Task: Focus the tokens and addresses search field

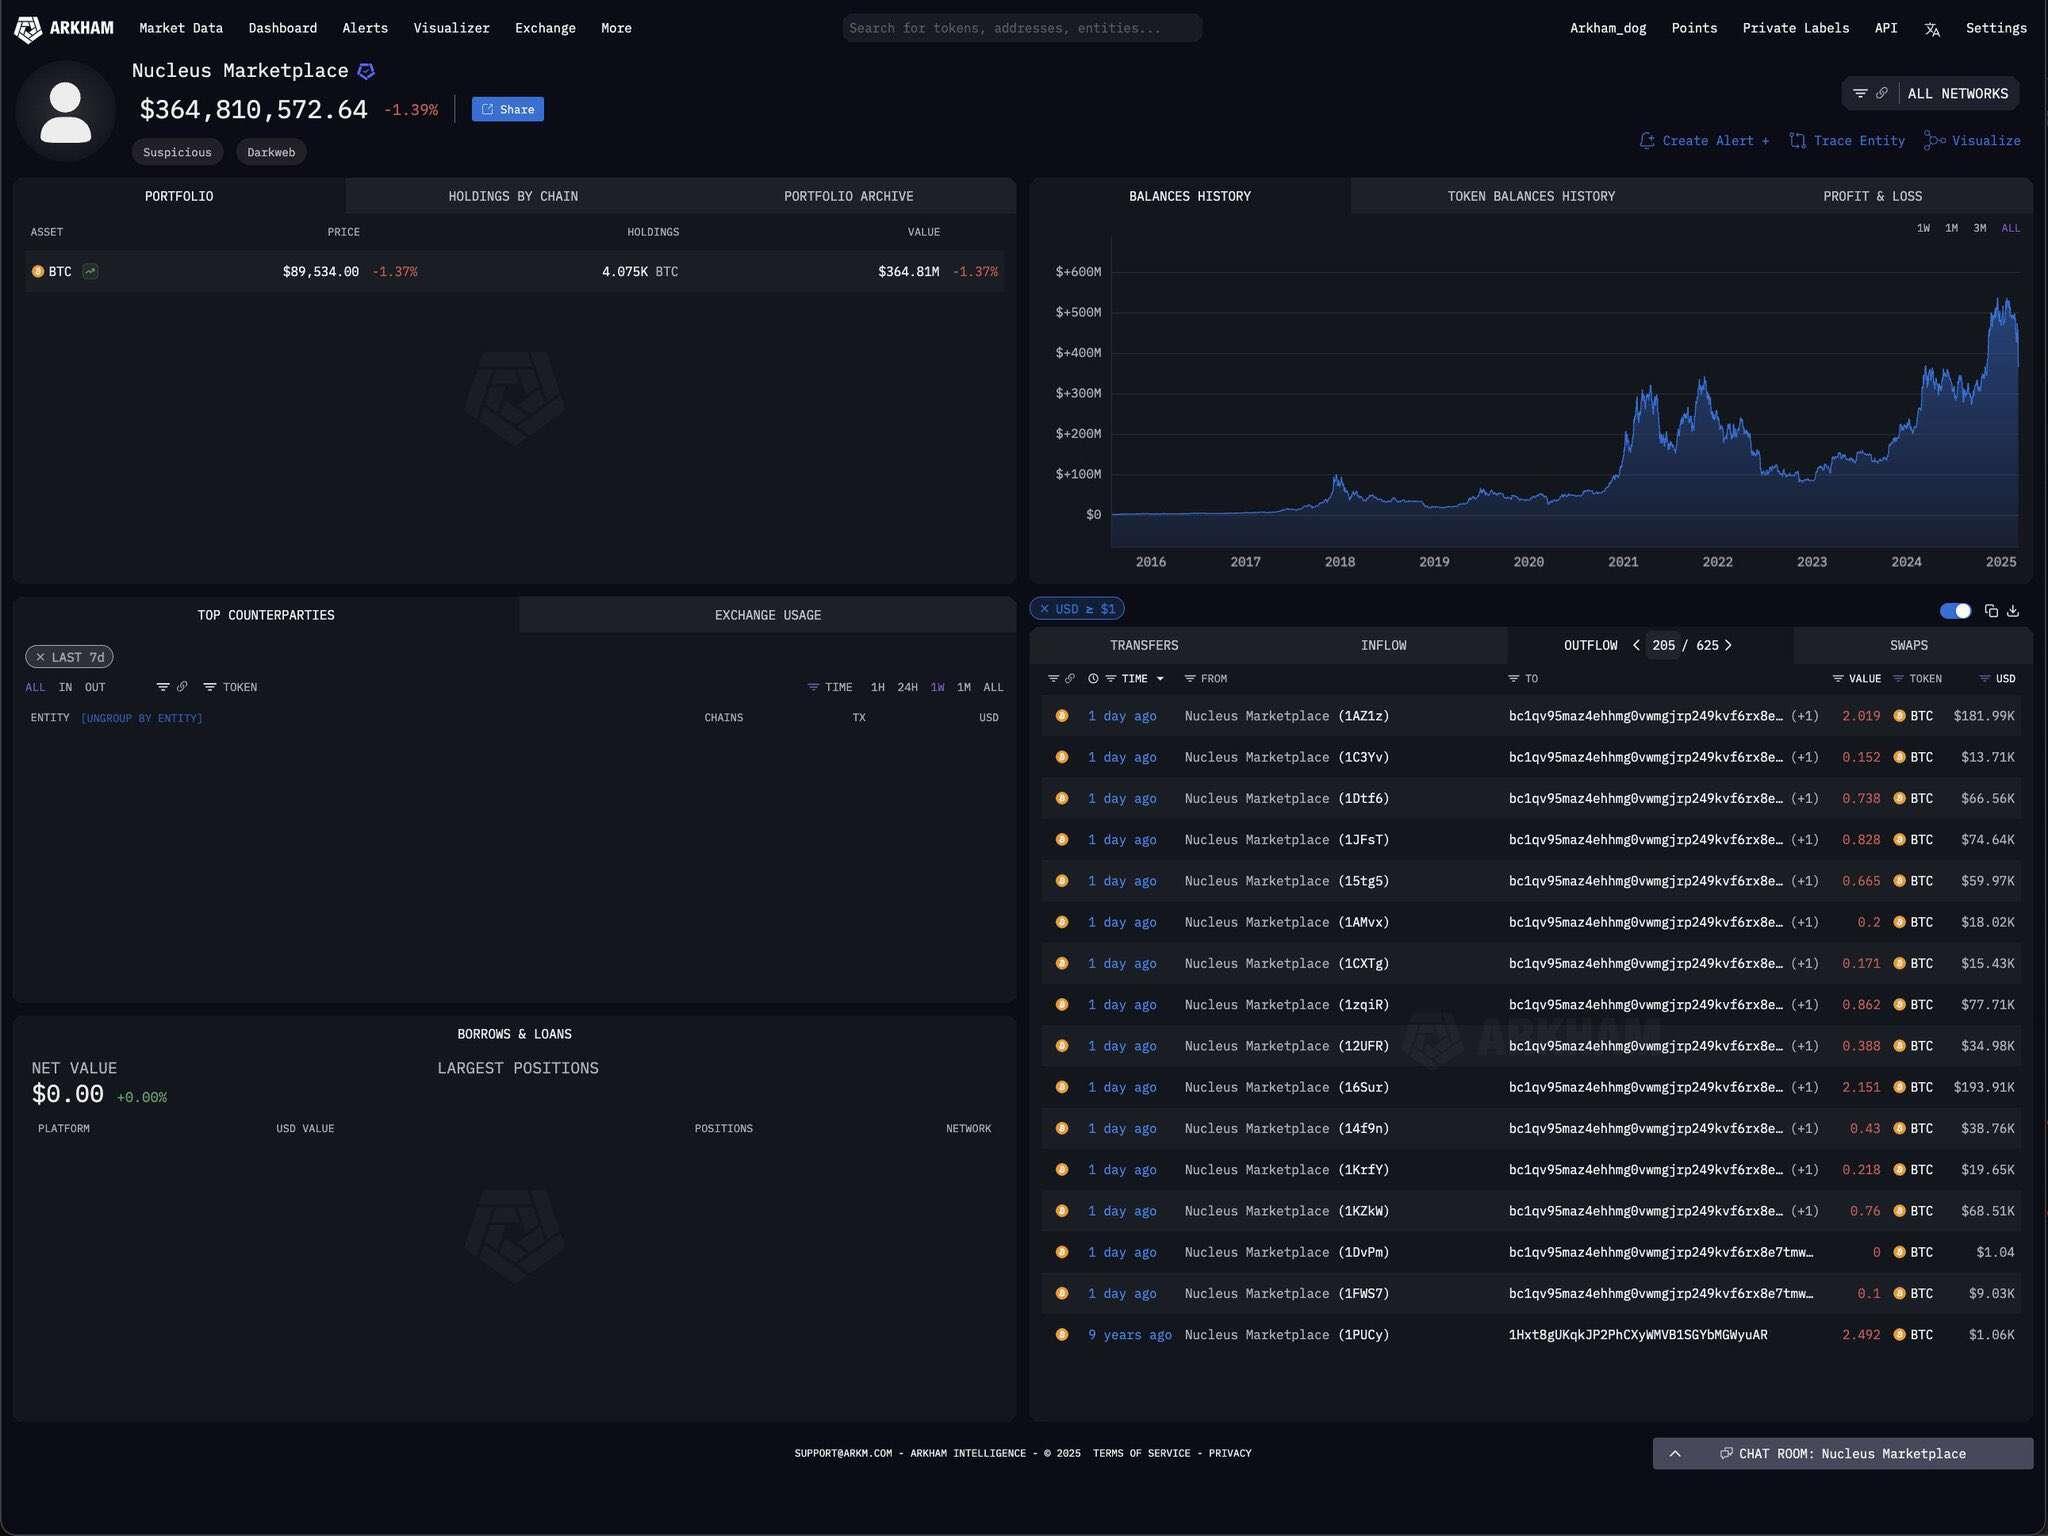Action: (1022, 28)
